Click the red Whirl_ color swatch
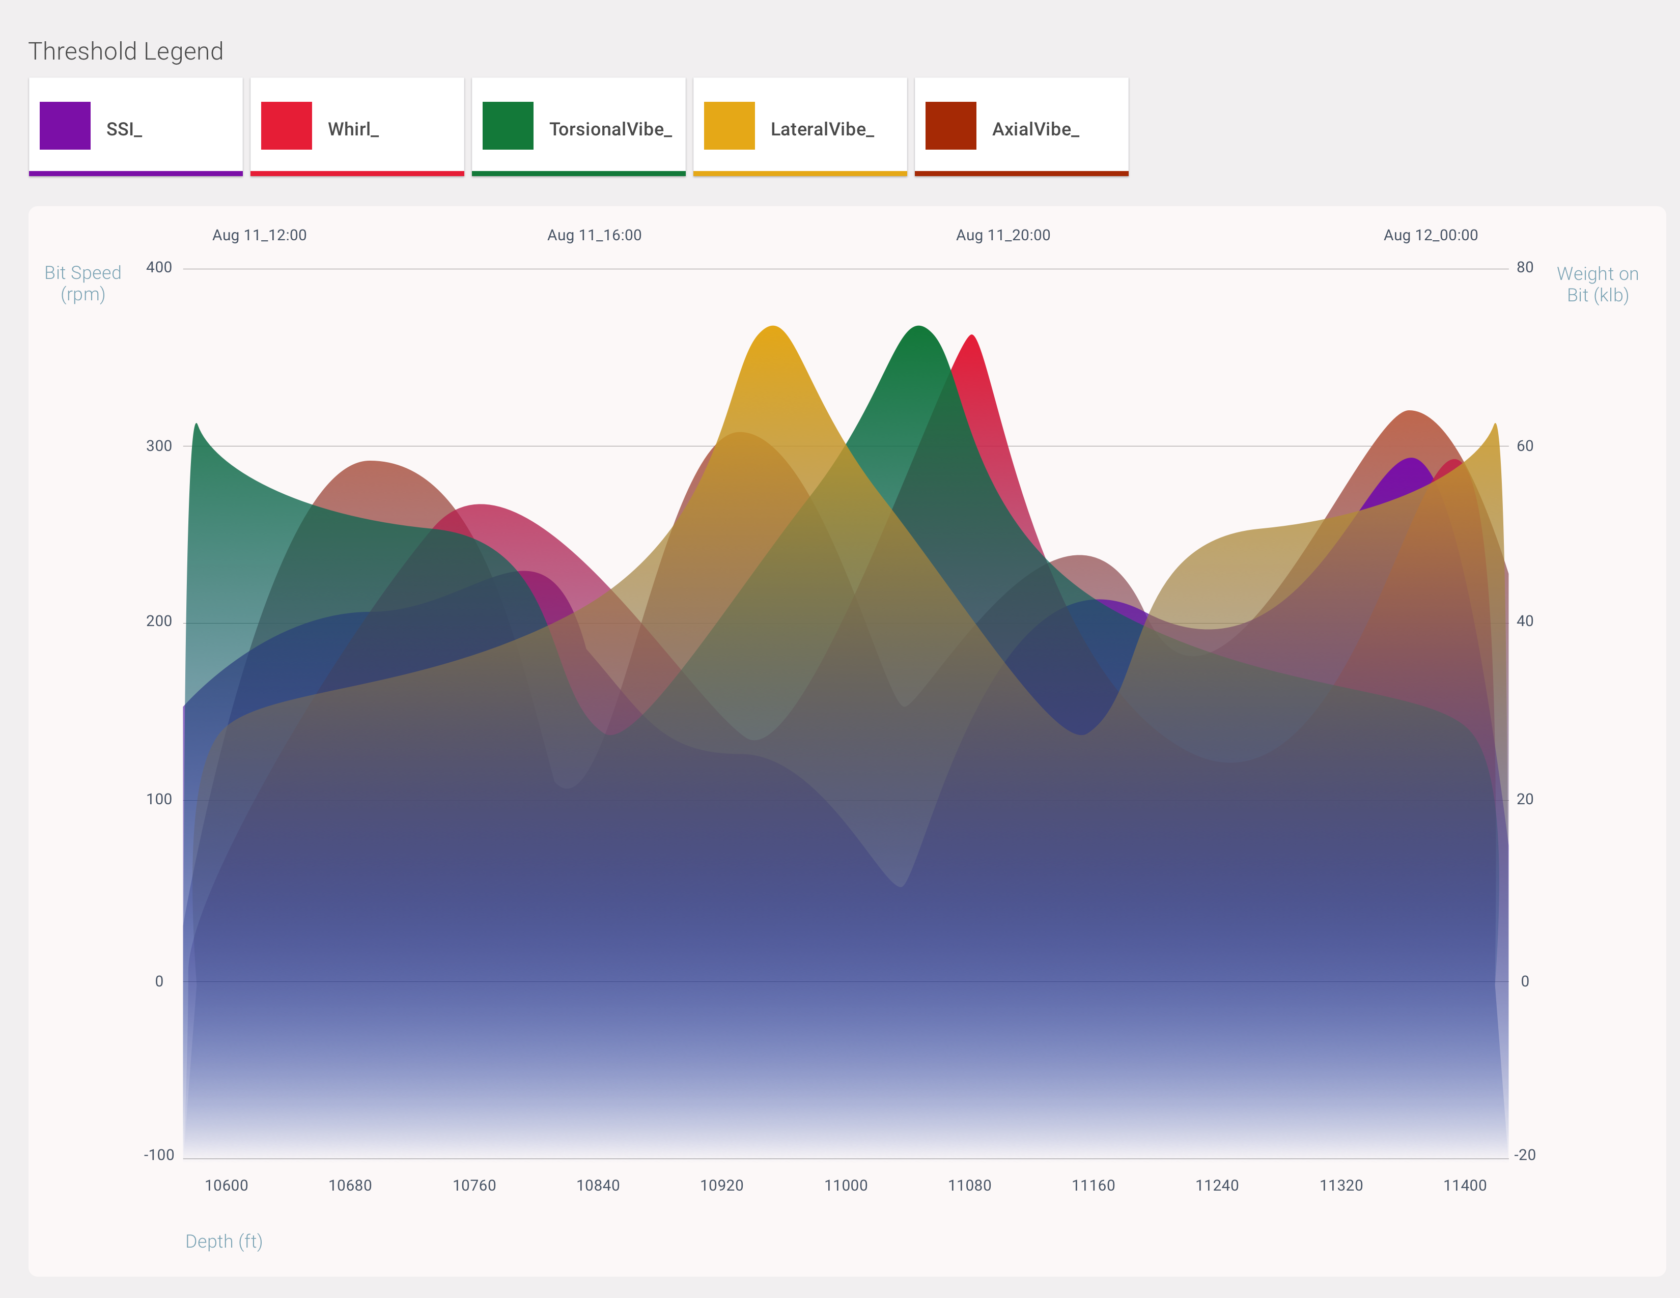 286,126
